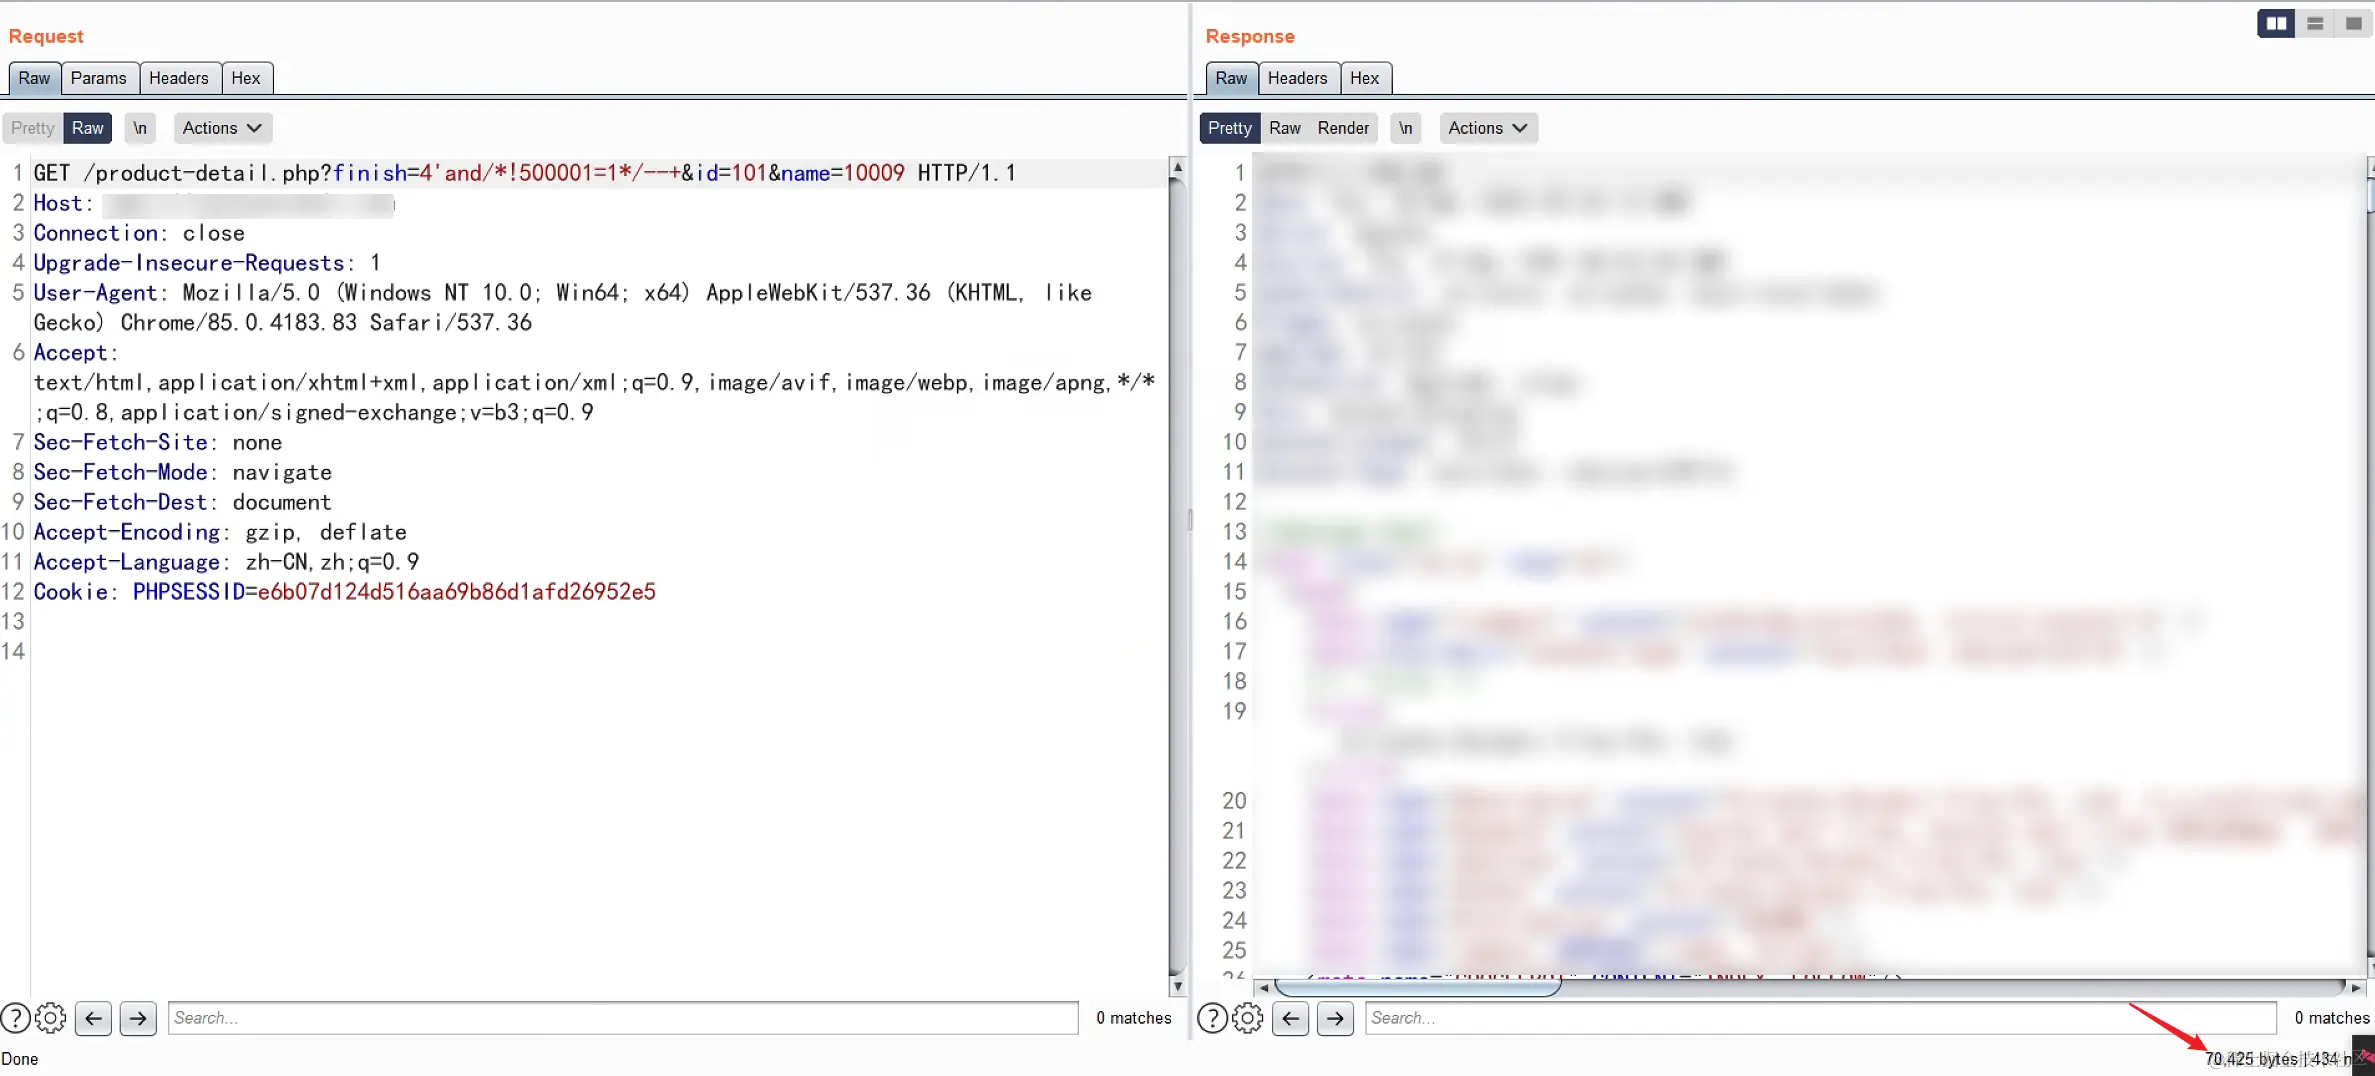Open the Response Raw tab
2375x1076 pixels.
(x=1231, y=78)
